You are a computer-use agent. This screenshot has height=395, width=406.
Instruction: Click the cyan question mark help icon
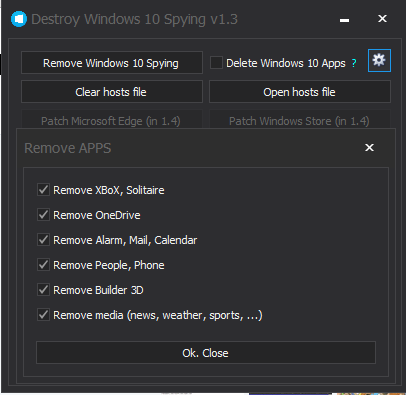(354, 63)
